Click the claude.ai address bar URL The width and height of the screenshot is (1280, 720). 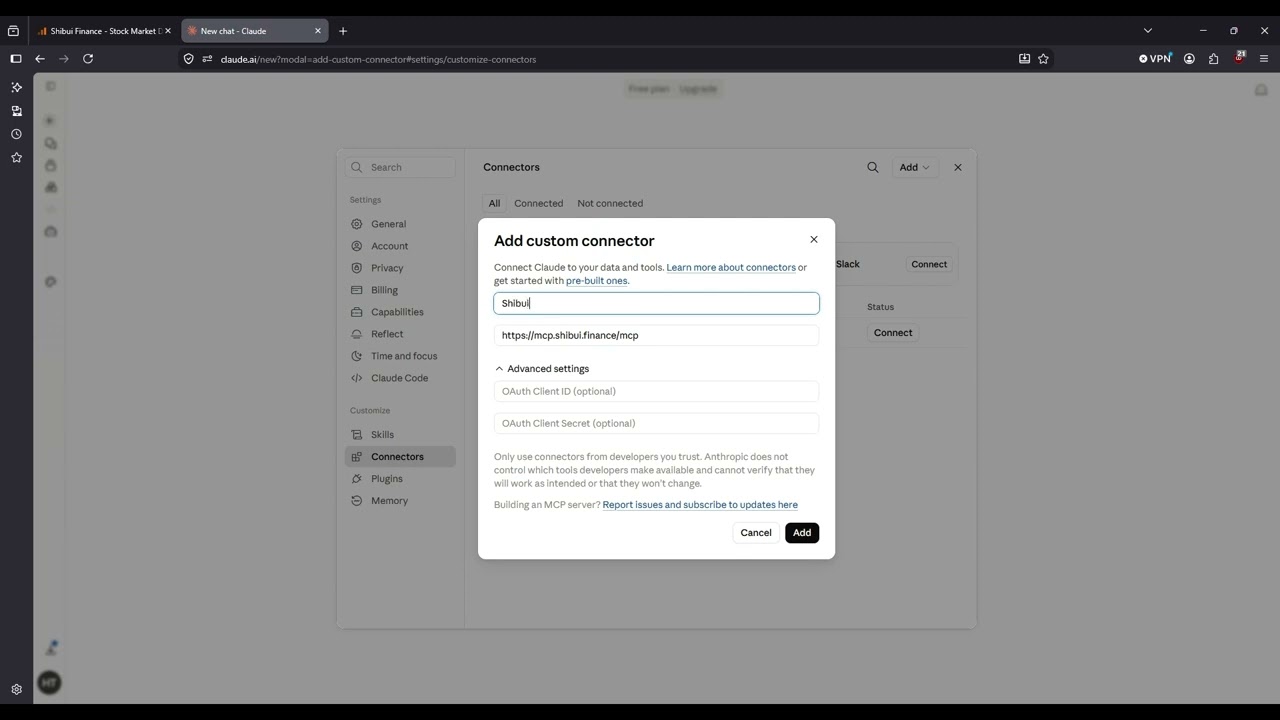(x=378, y=59)
